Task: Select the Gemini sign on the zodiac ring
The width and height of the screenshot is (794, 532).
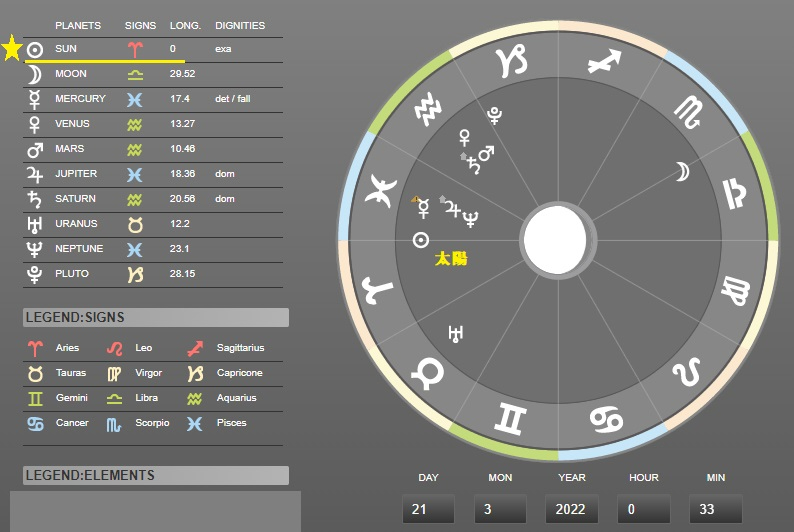Action: pyautogui.click(x=510, y=419)
